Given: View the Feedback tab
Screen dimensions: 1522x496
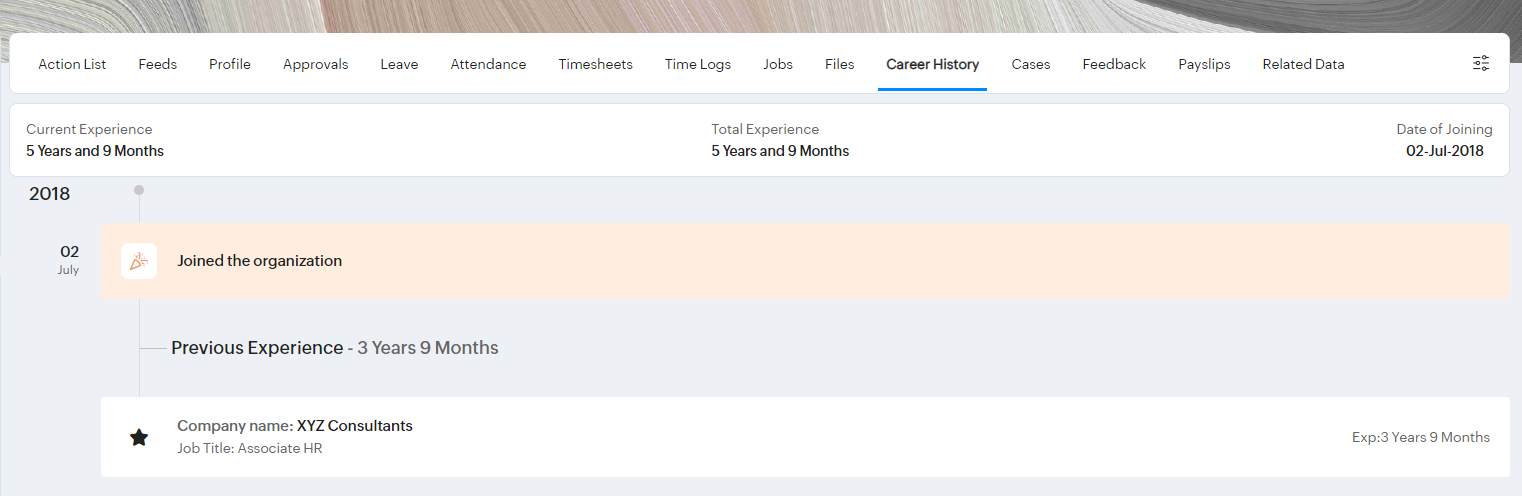Looking at the screenshot, I should (x=1114, y=64).
